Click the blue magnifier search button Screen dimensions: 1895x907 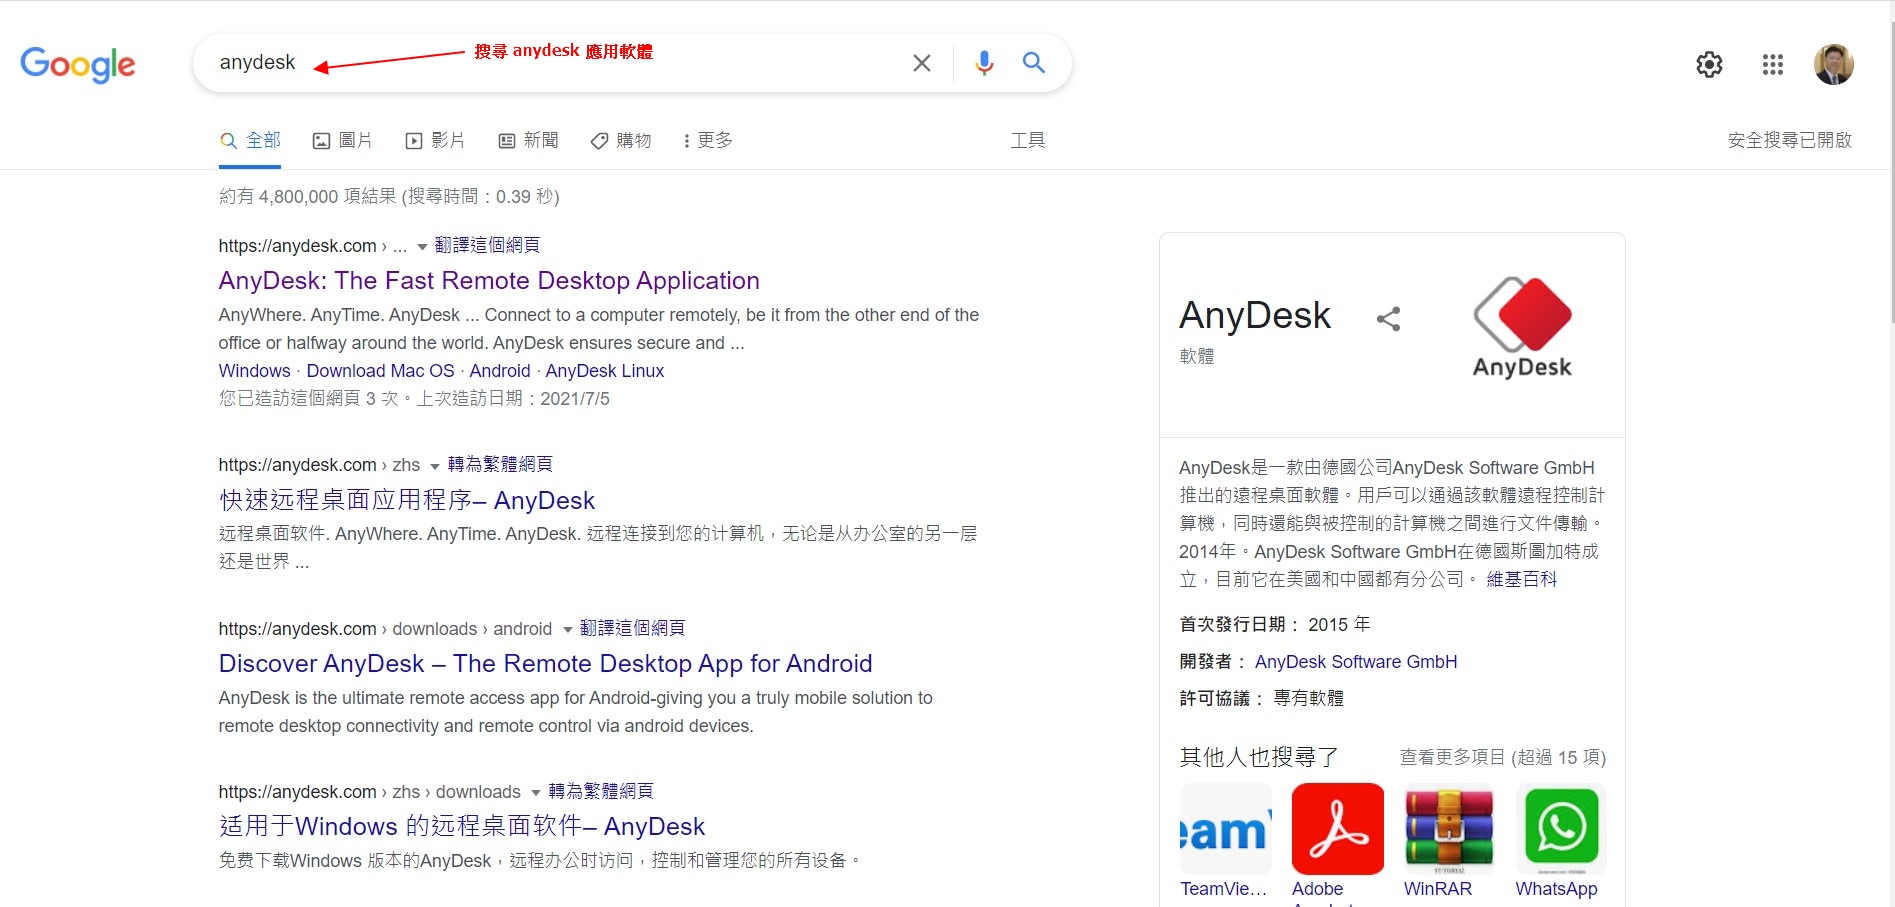1034,63
